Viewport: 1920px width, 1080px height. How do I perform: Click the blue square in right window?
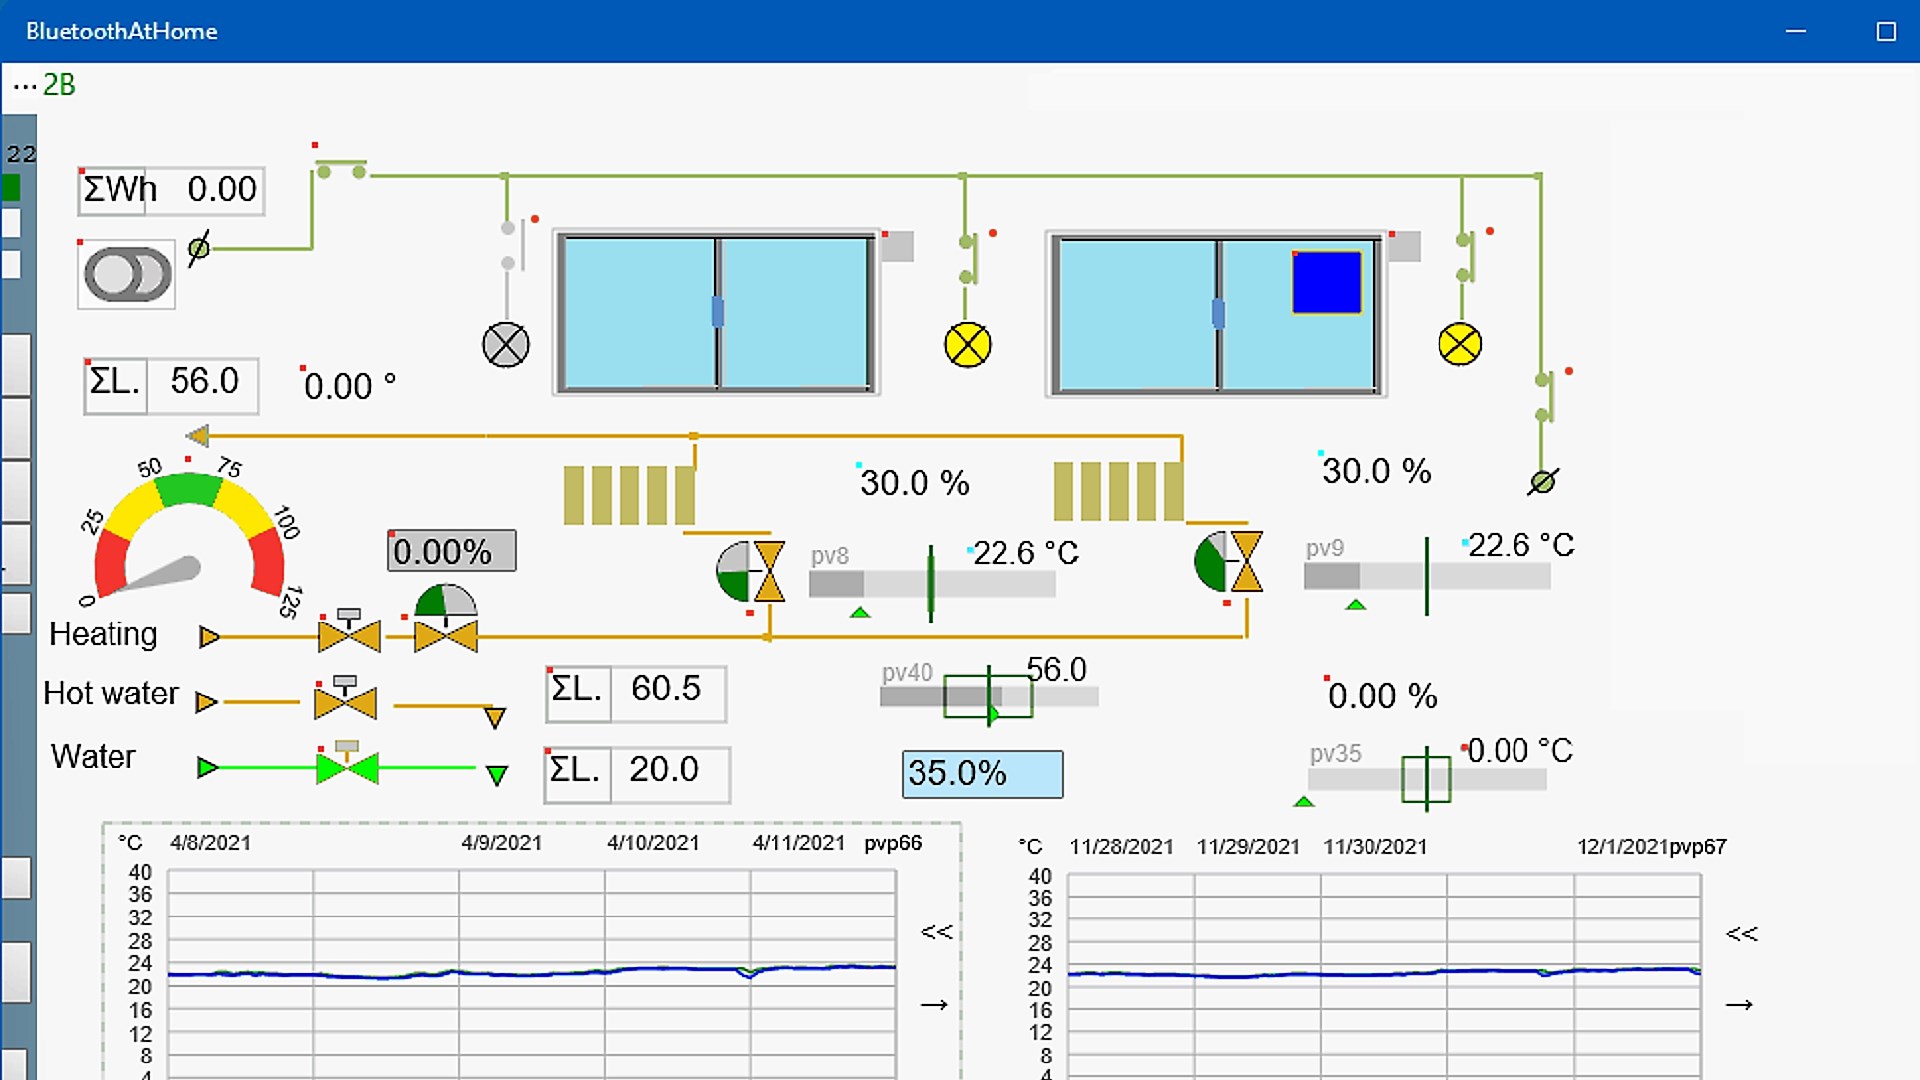coord(1326,283)
